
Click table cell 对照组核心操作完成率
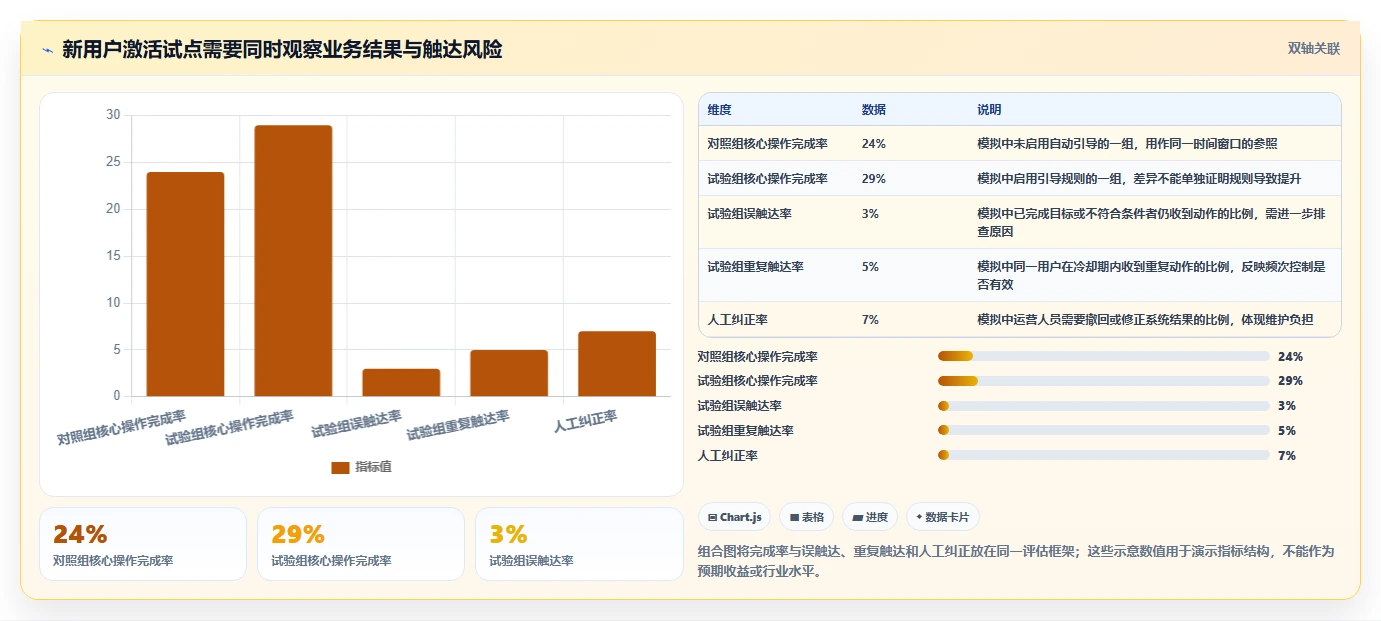coord(767,144)
